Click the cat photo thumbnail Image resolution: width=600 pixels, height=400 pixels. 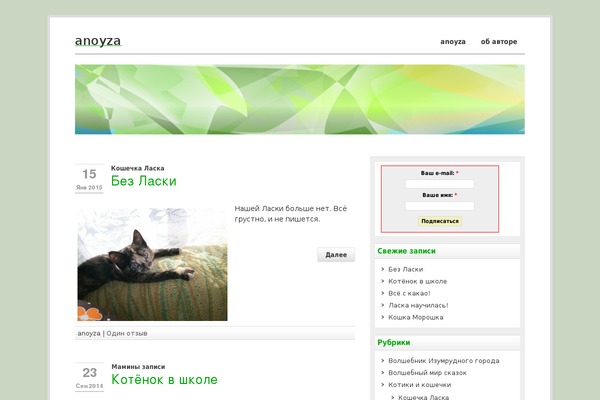coord(152,264)
